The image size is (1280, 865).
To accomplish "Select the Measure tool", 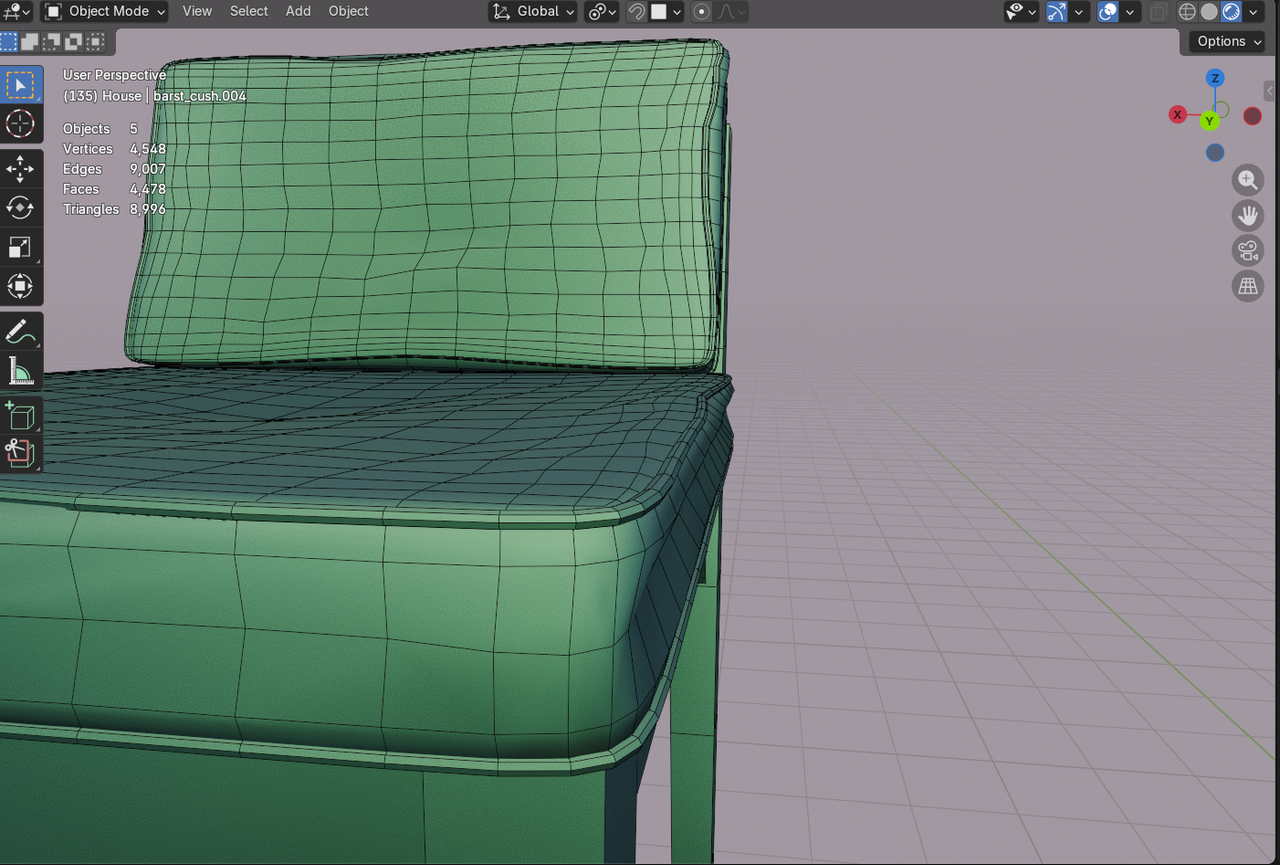I will pyautogui.click(x=20, y=370).
